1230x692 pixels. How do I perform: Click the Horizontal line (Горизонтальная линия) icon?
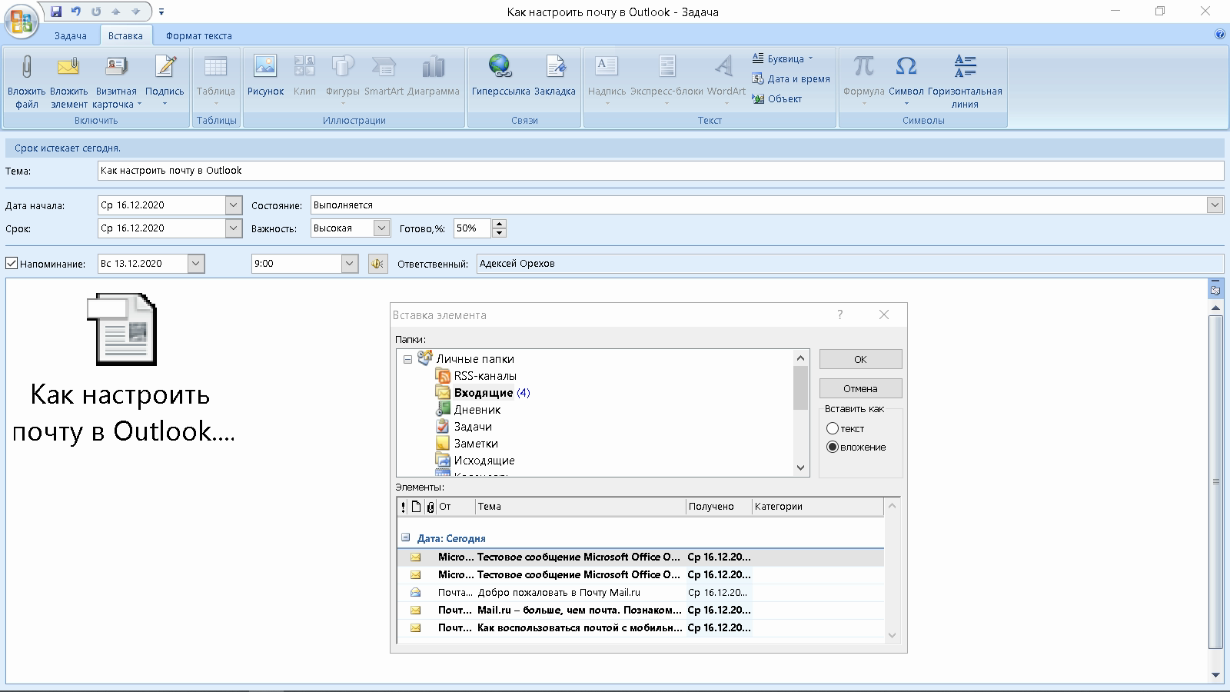pyautogui.click(x=965, y=68)
